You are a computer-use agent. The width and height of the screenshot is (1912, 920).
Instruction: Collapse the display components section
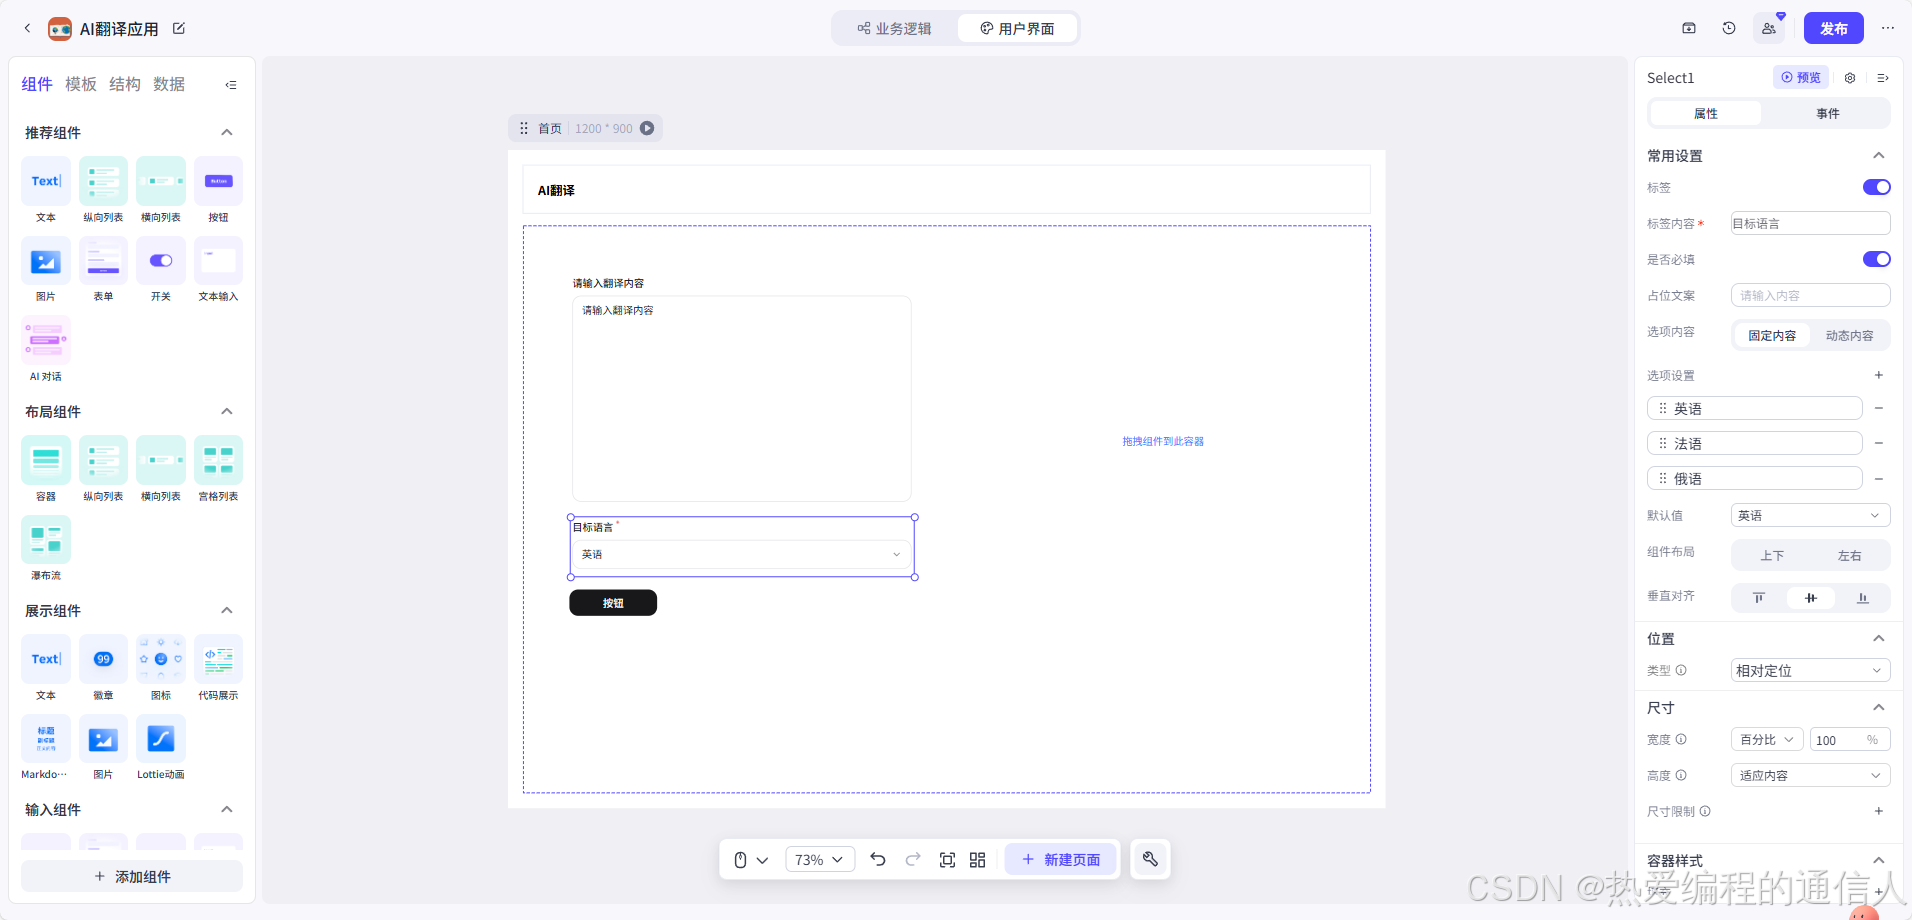[x=227, y=611]
